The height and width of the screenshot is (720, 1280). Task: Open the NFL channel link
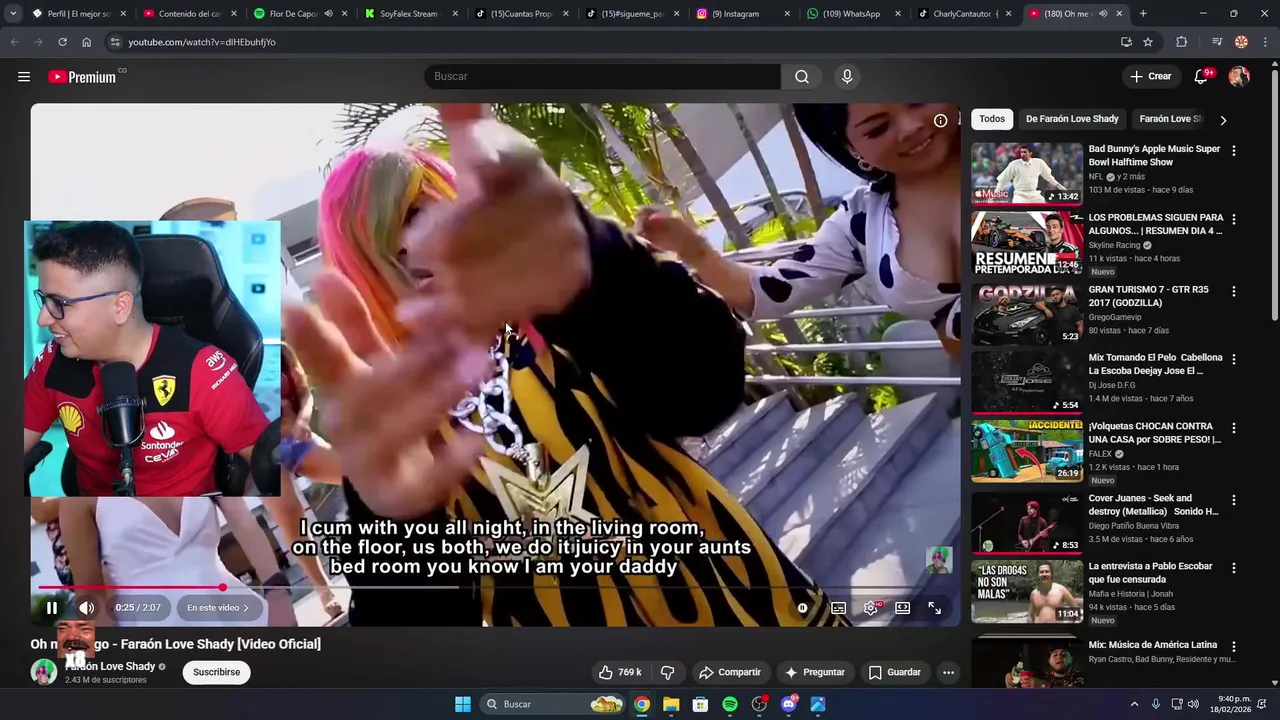[1096, 176]
